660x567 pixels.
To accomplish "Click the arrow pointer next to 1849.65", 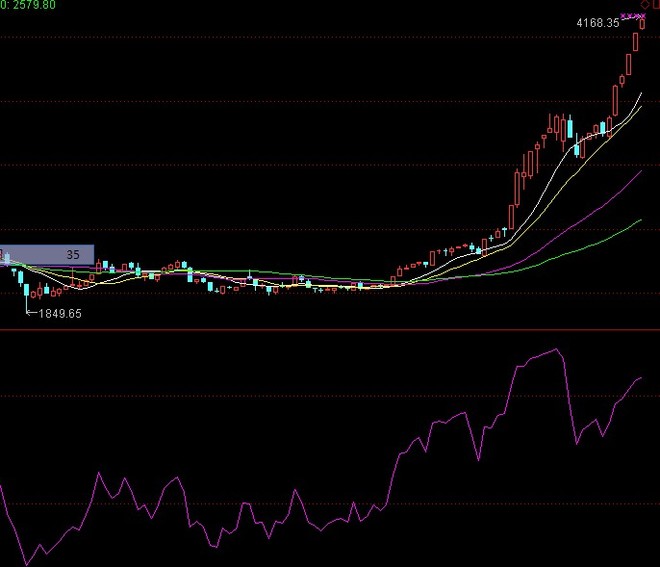I will pos(31,313).
